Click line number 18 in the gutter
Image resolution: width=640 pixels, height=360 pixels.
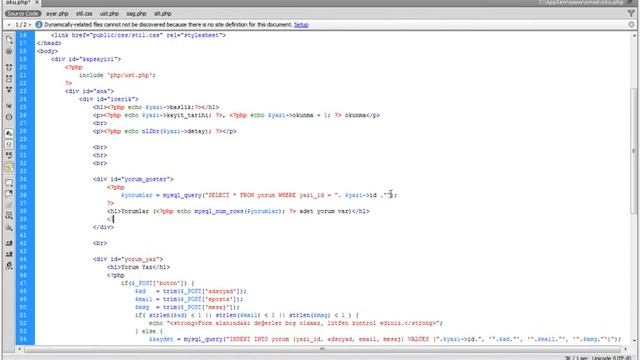coord(23,51)
